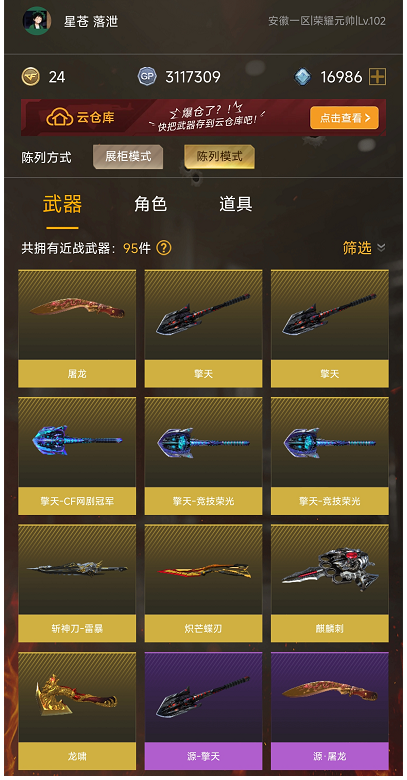The height and width of the screenshot is (780, 407).
Task: Expand the 筛选 filter dropdown
Action: pyautogui.click(x=364, y=248)
